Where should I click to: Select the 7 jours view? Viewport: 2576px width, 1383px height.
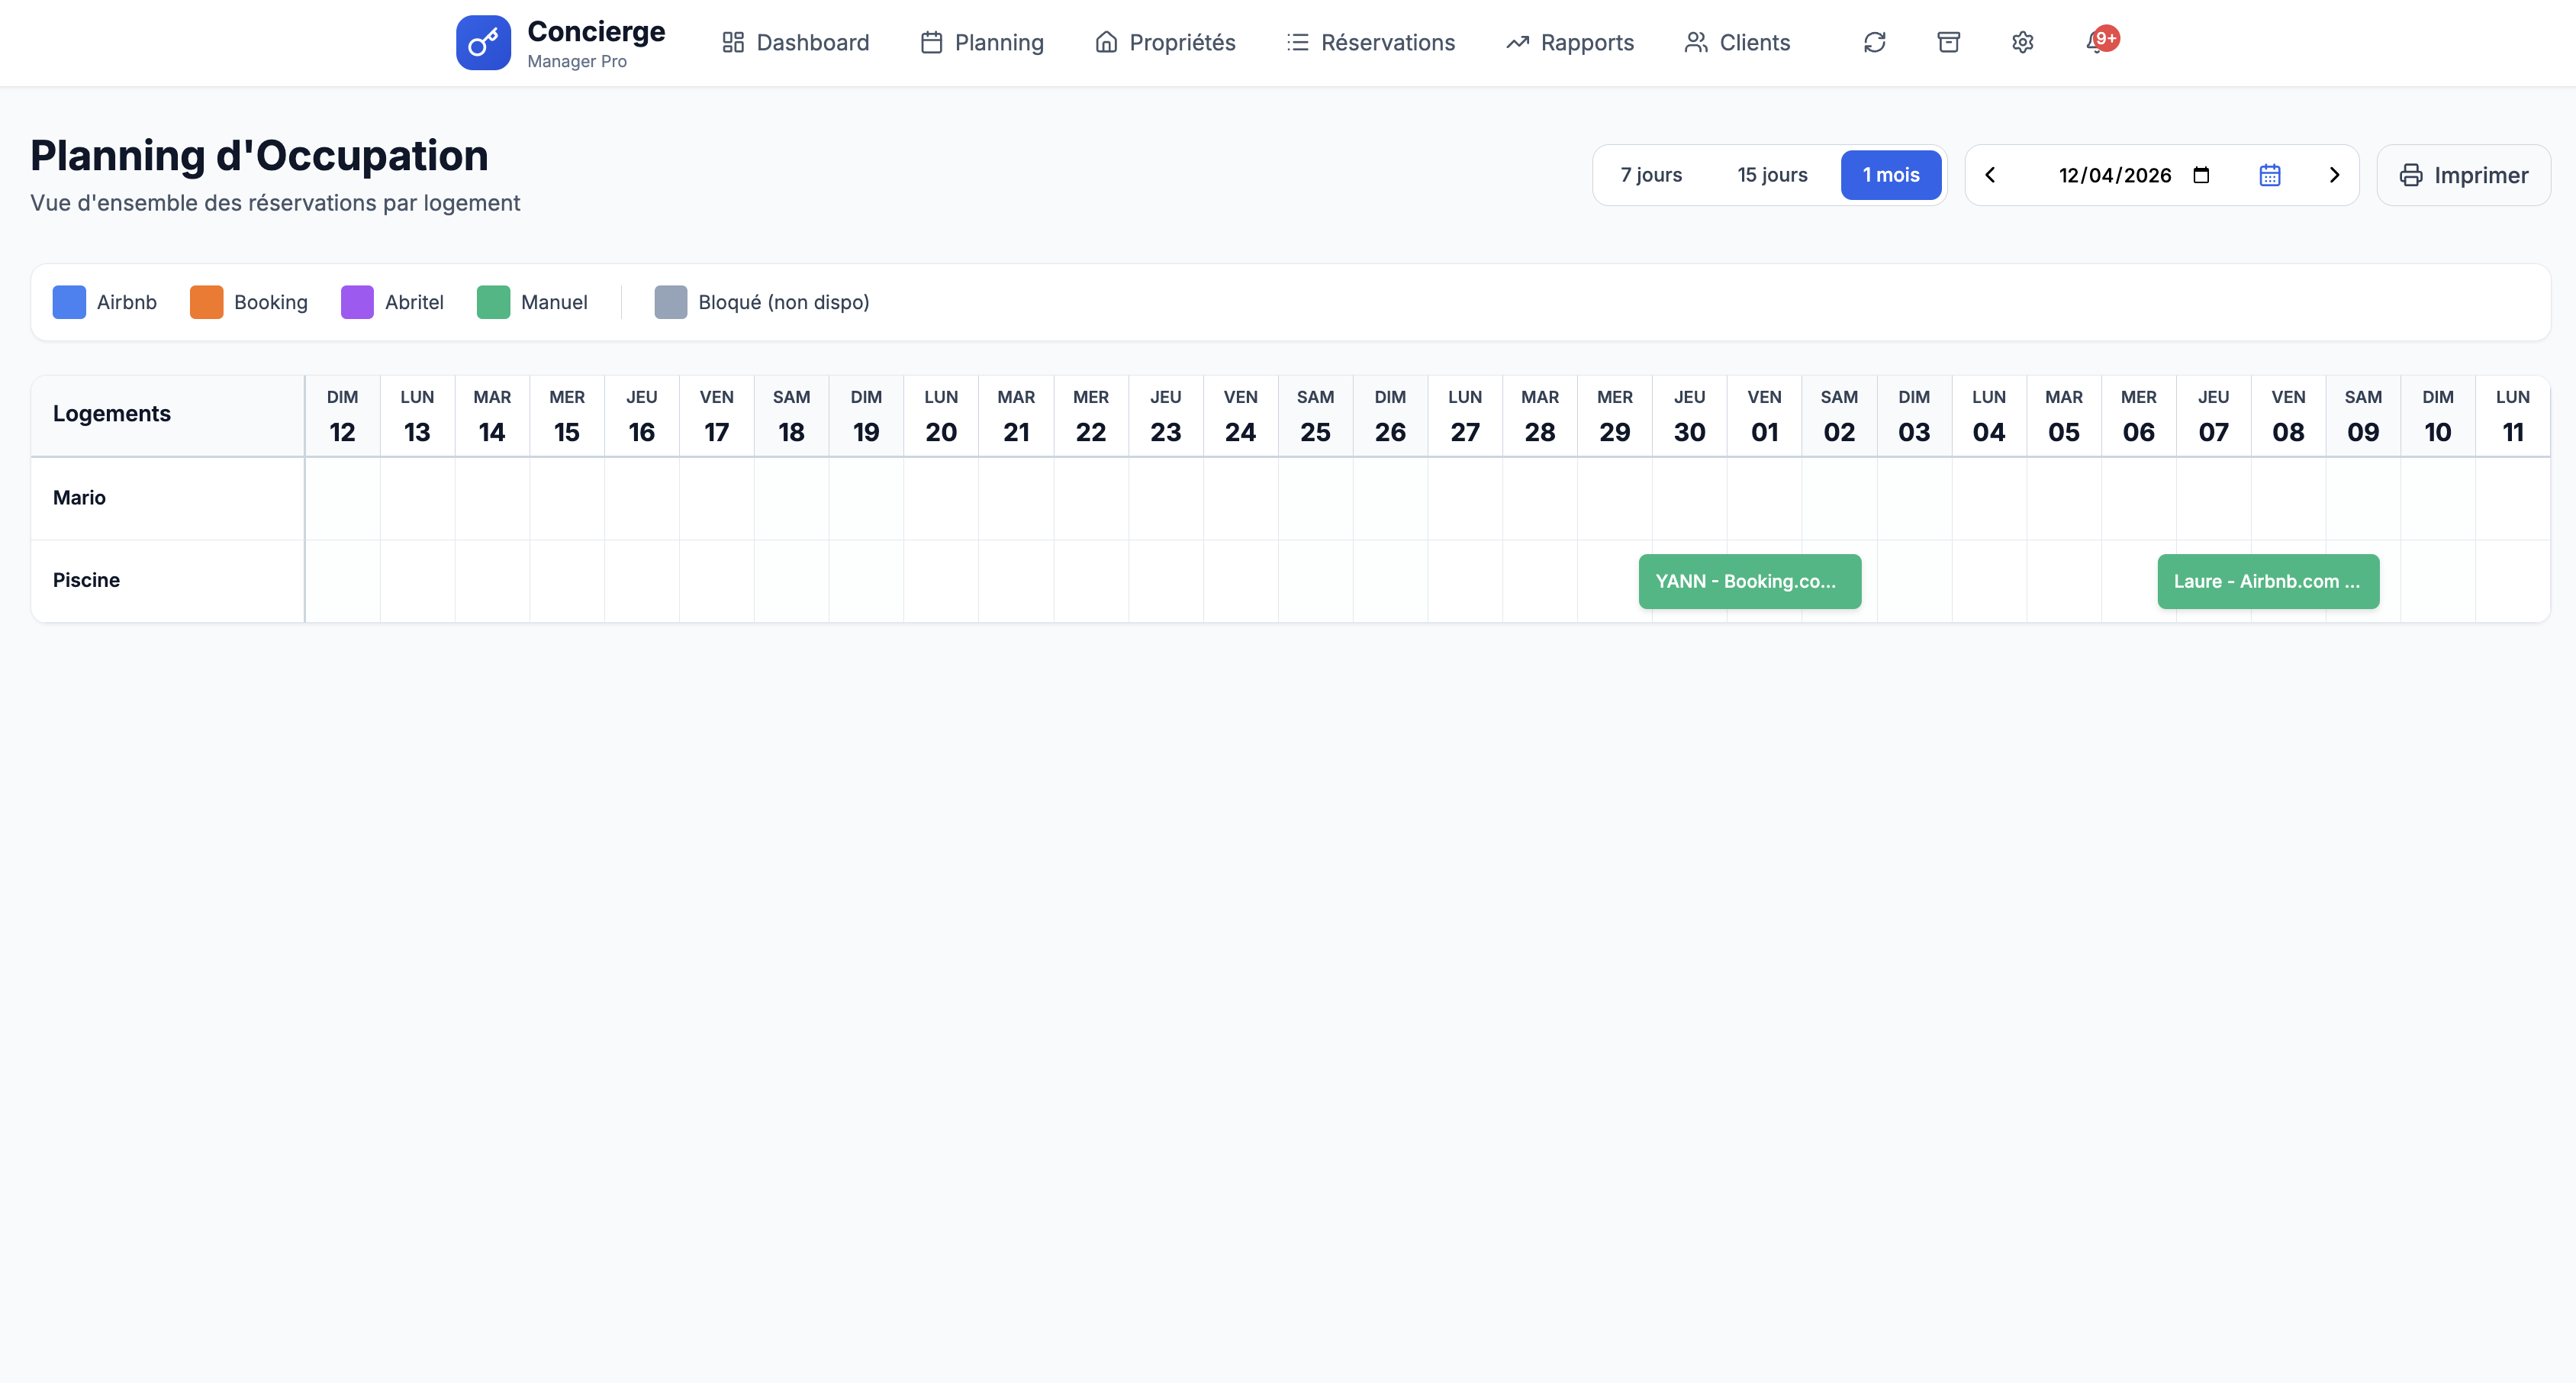(1651, 175)
